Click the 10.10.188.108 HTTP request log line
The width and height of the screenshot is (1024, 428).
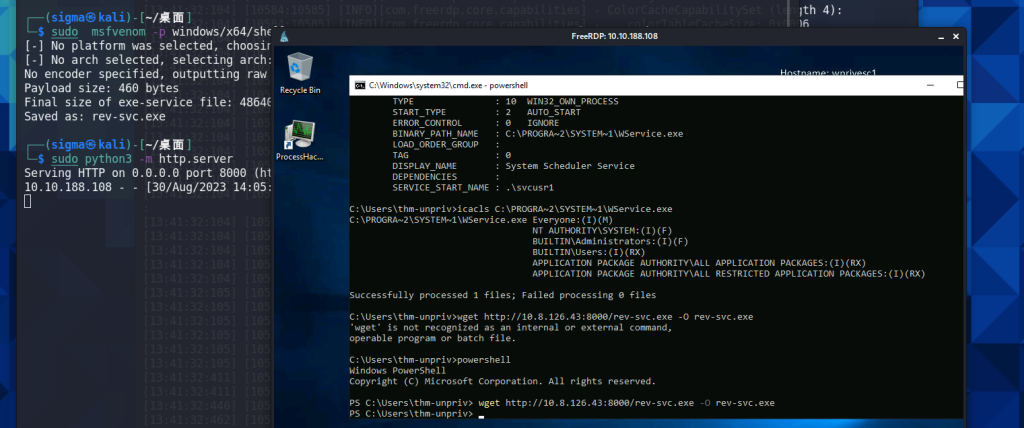[x=147, y=188]
